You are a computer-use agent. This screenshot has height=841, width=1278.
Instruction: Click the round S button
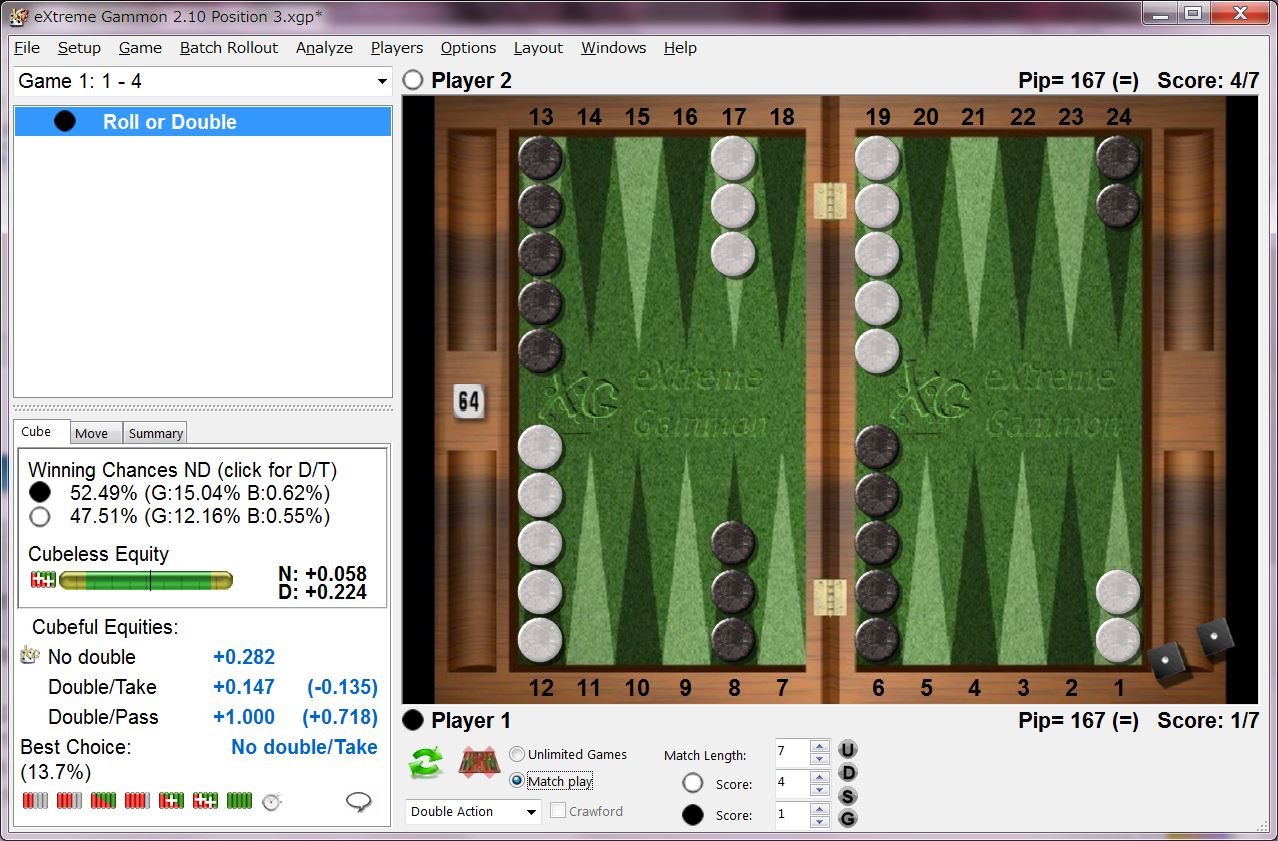pyautogui.click(x=848, y=796)
